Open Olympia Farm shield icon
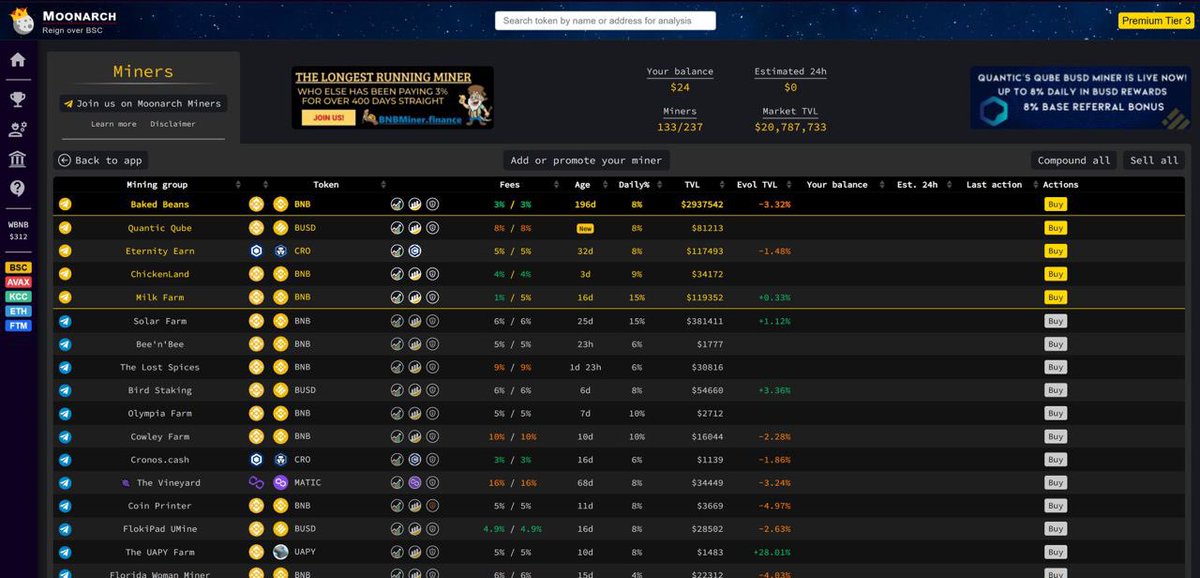 [x=433, y=413]
